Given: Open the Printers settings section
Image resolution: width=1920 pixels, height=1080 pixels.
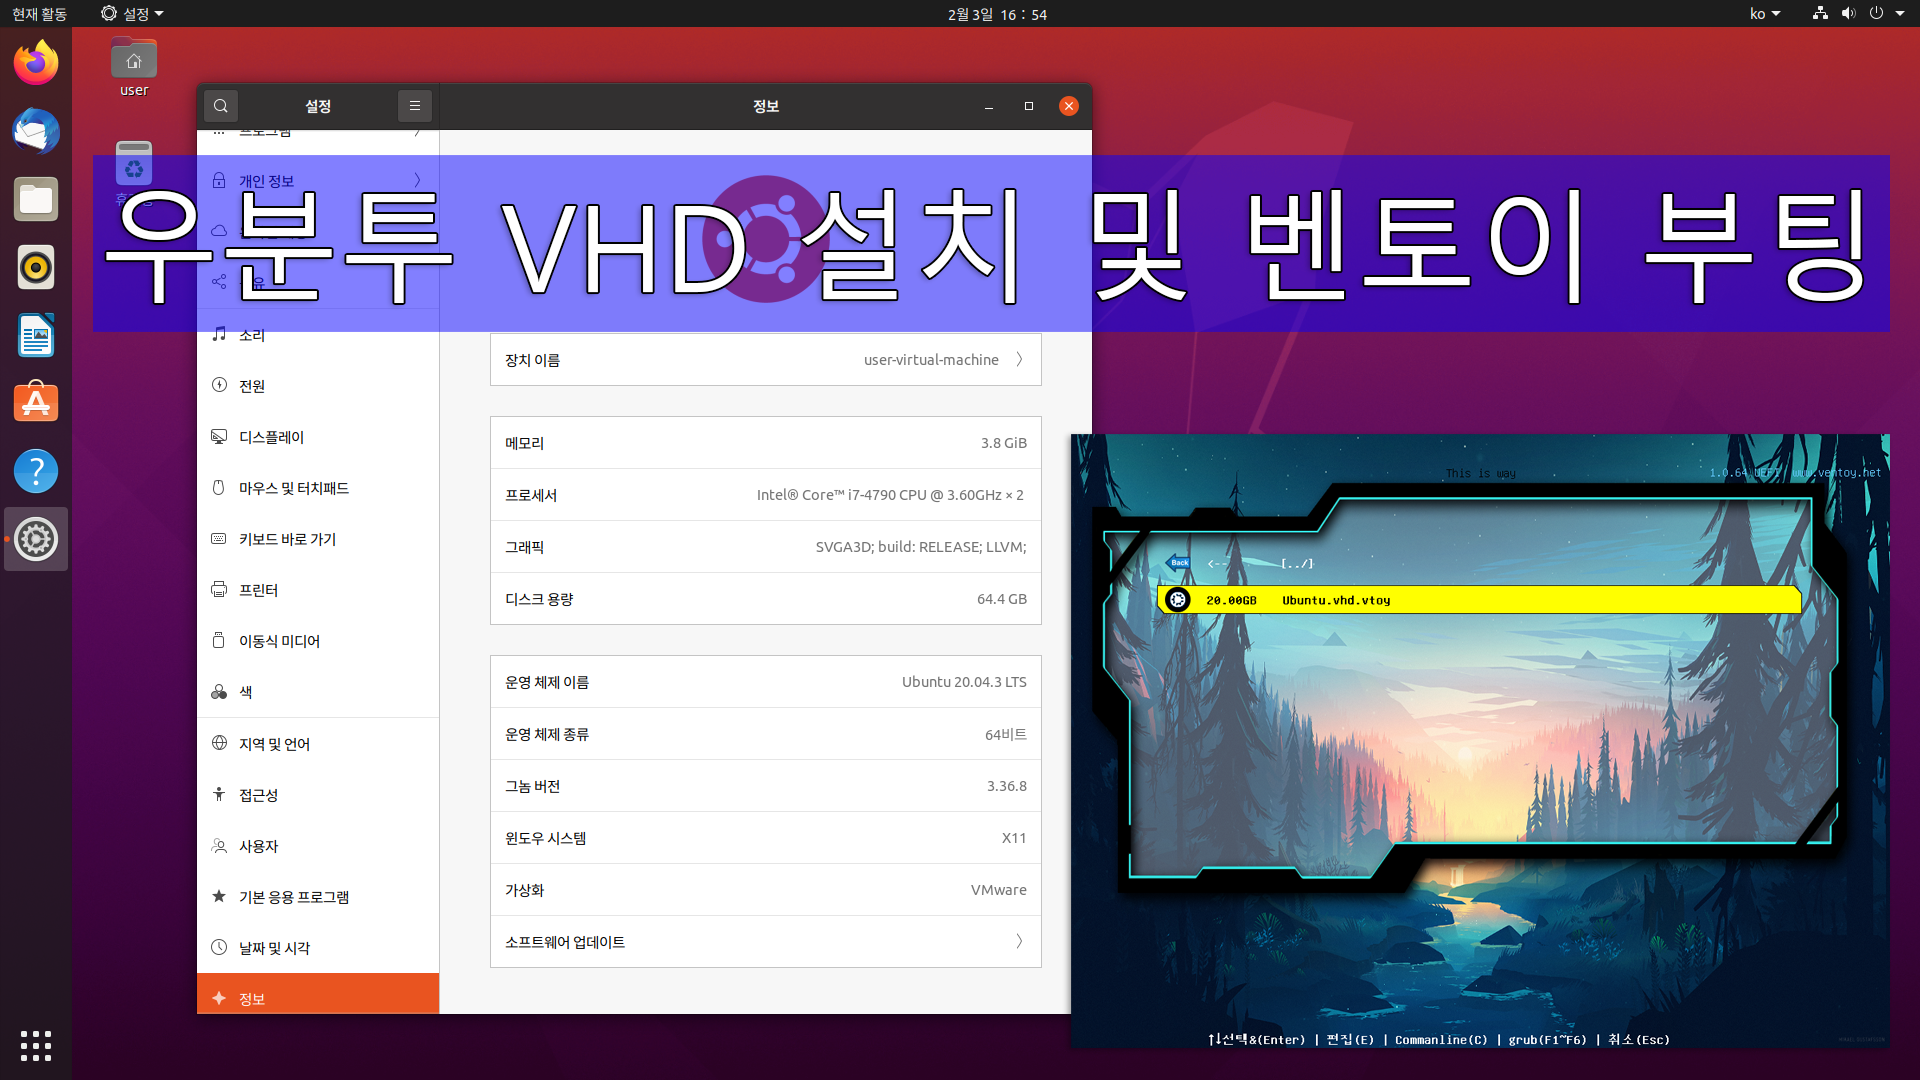Looking at the screenshot, I should 258,590.
